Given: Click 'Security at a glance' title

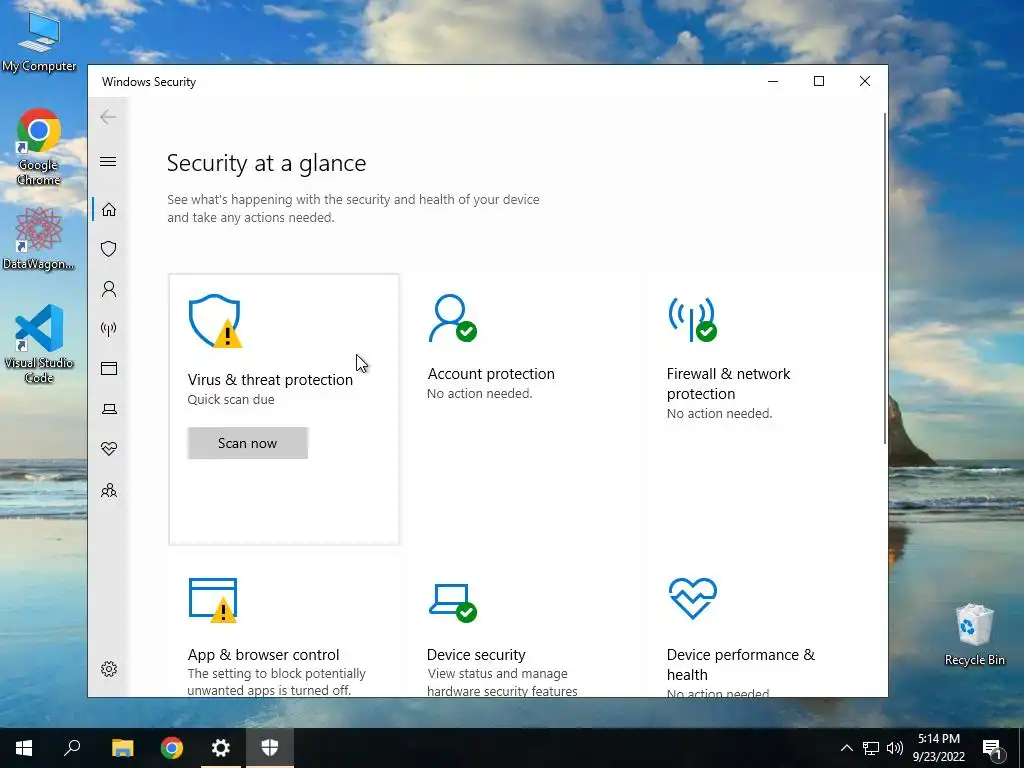Looking at the screenshot, I should click(266, 163).
